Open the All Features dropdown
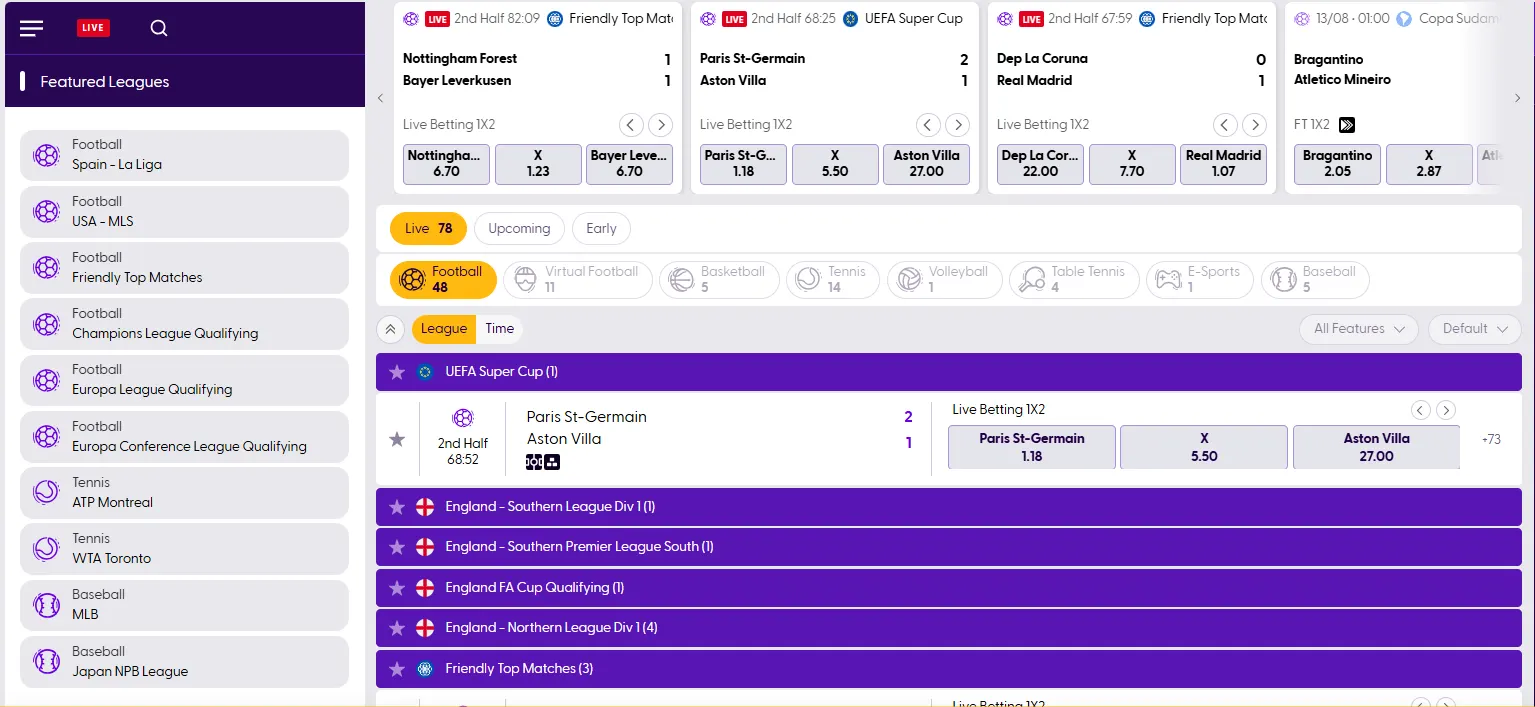The width and height of the screenshot is (1535, 707). click(1359, 329)
